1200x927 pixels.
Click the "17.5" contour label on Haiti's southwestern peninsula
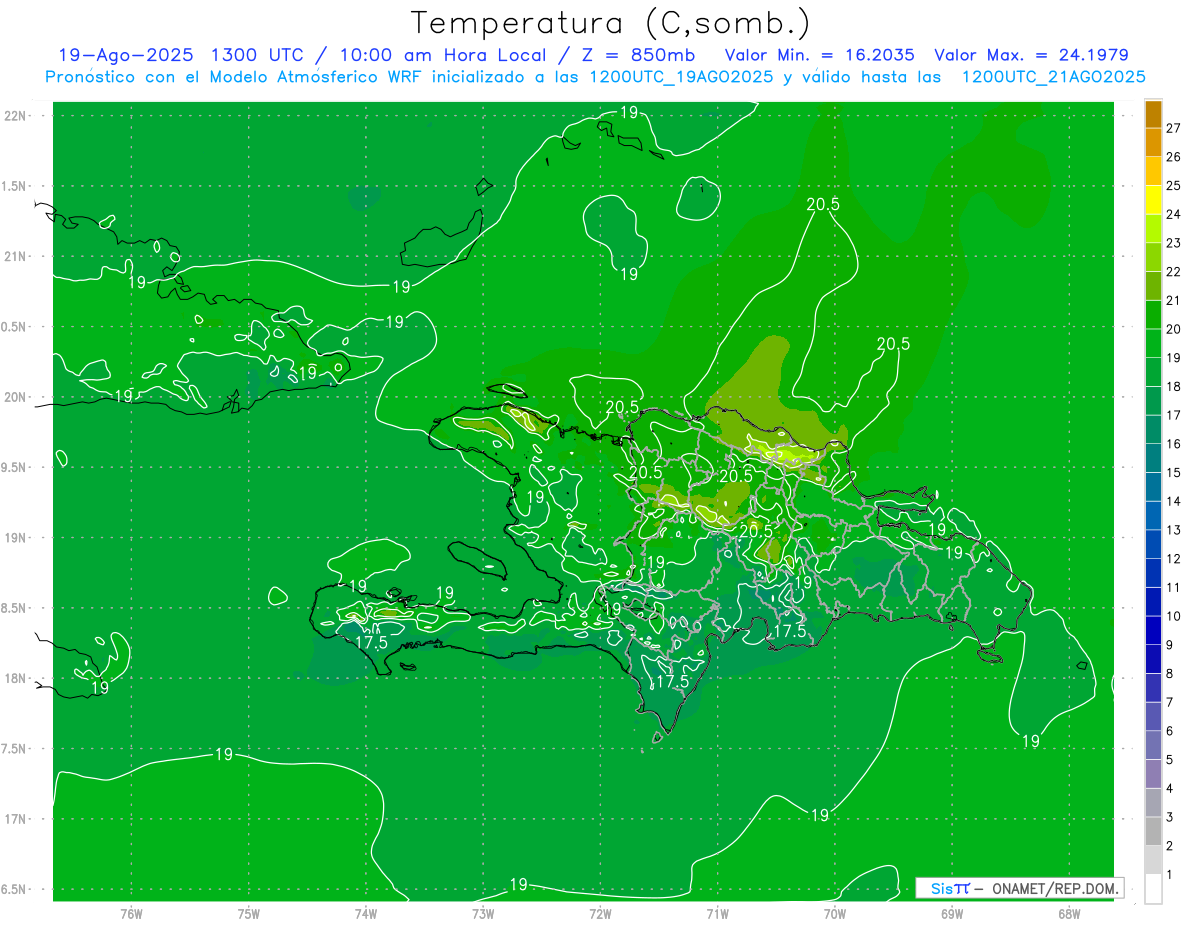pos(372,643)
